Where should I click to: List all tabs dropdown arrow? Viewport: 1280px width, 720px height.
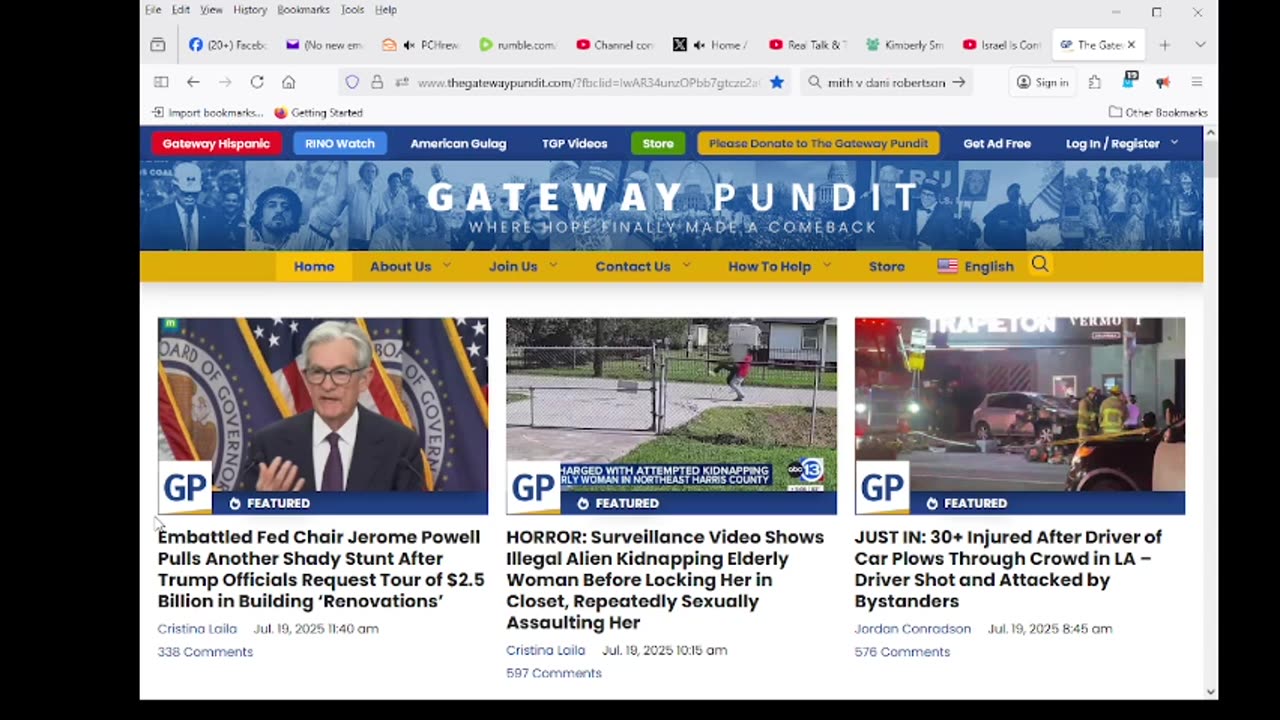pos(1200,45)
